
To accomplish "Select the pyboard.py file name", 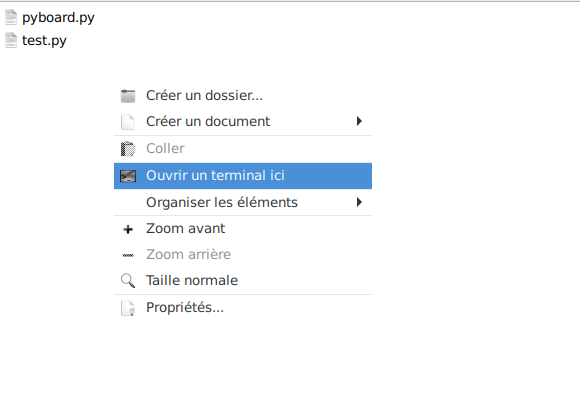I will [x=58, y=18].
